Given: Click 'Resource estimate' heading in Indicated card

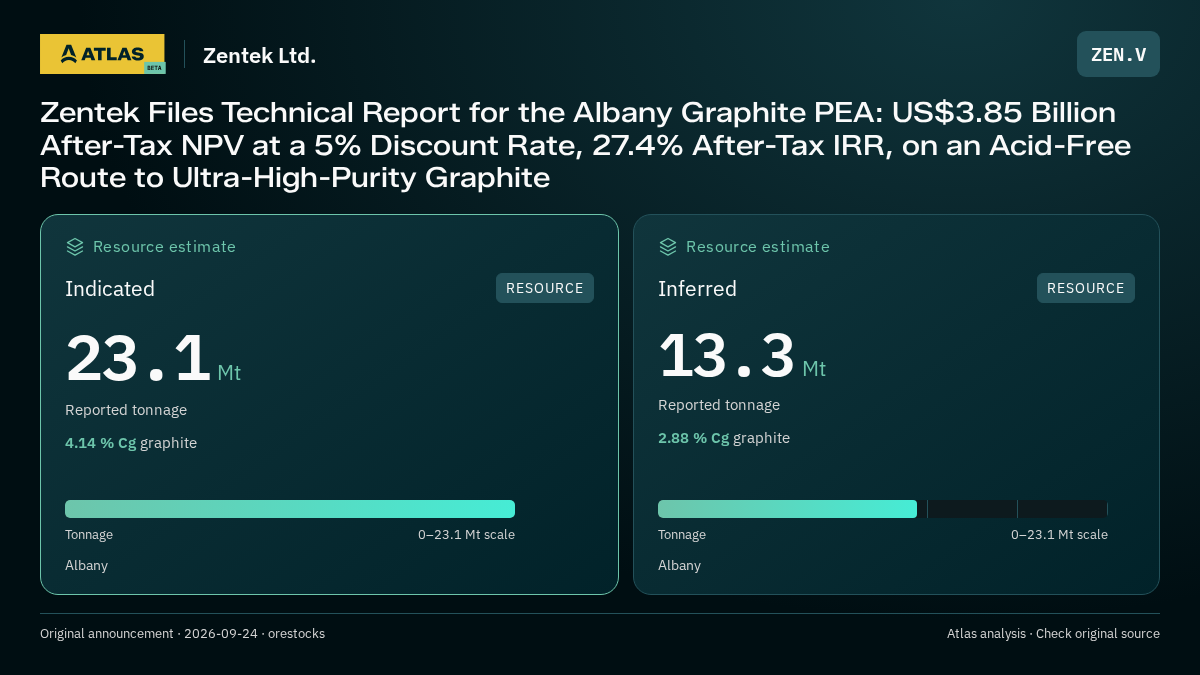Looking at the screenshot, I should pos(164,247).
